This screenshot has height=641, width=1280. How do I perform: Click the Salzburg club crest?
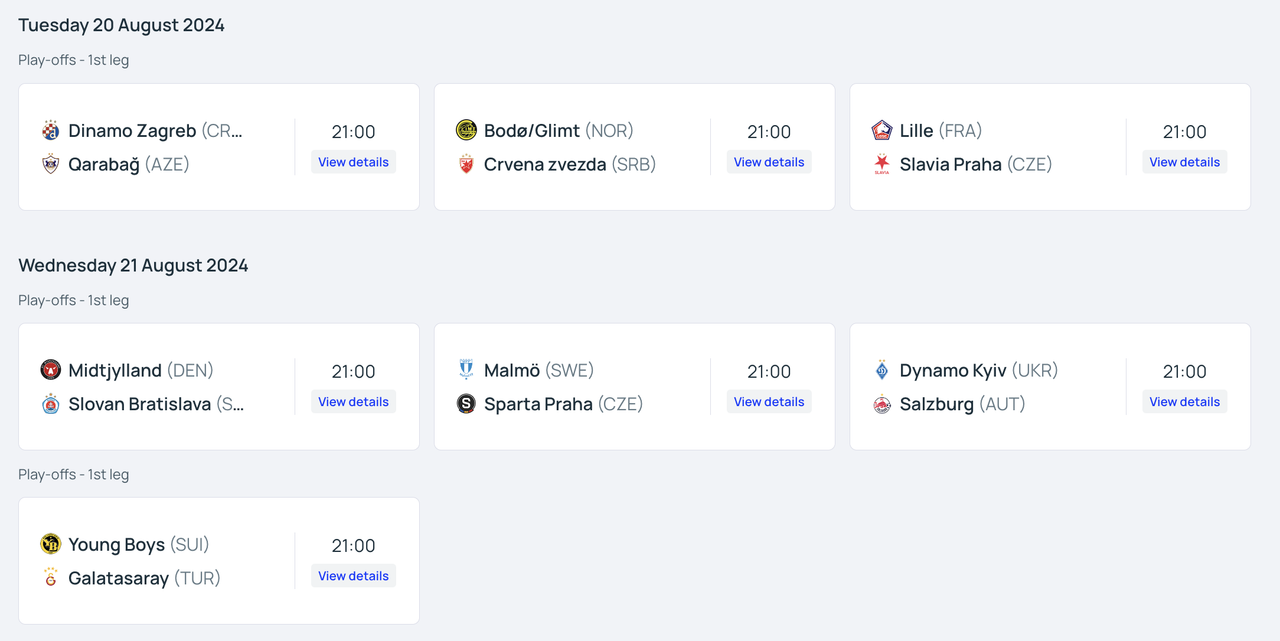[882, 404]
